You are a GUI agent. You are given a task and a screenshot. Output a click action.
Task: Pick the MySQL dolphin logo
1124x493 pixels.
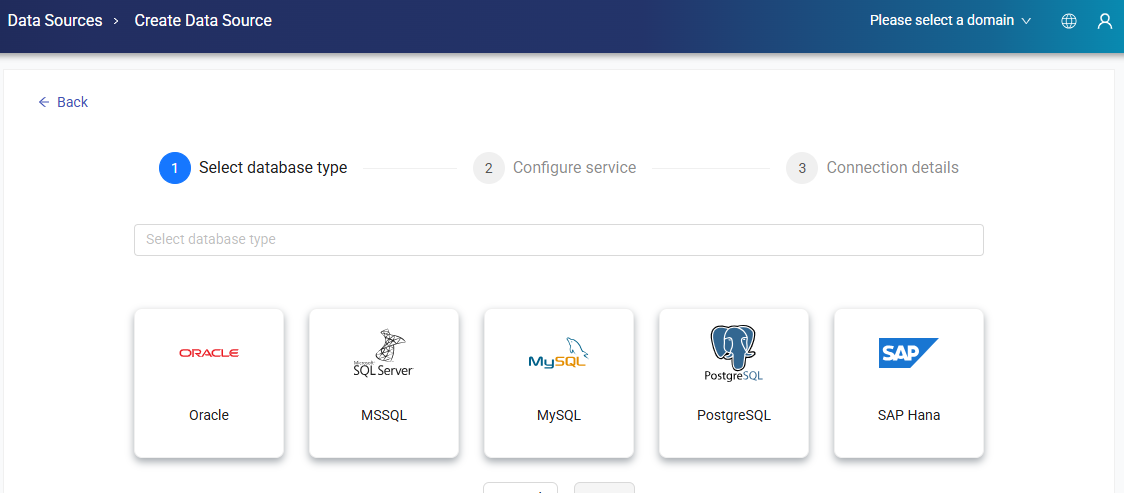click(558, 355)
